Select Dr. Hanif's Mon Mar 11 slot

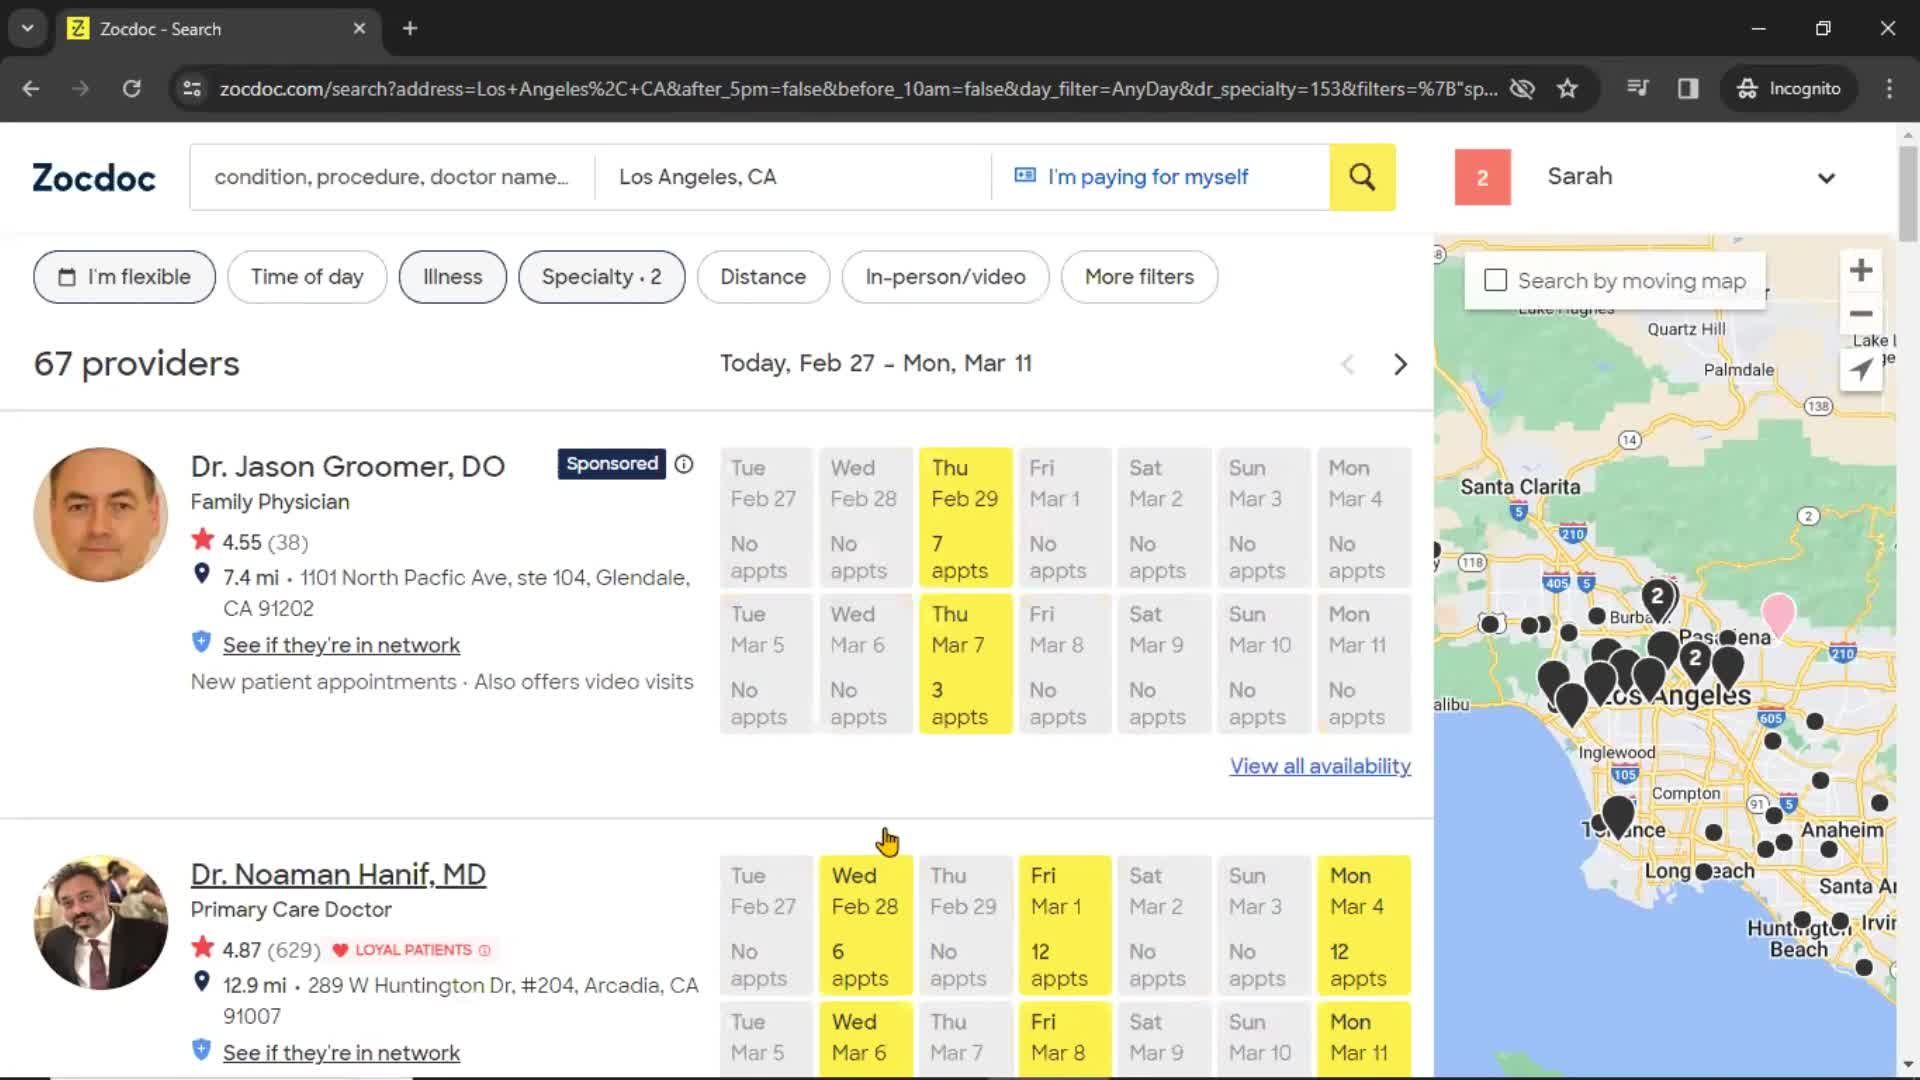pos(1364,1039)
